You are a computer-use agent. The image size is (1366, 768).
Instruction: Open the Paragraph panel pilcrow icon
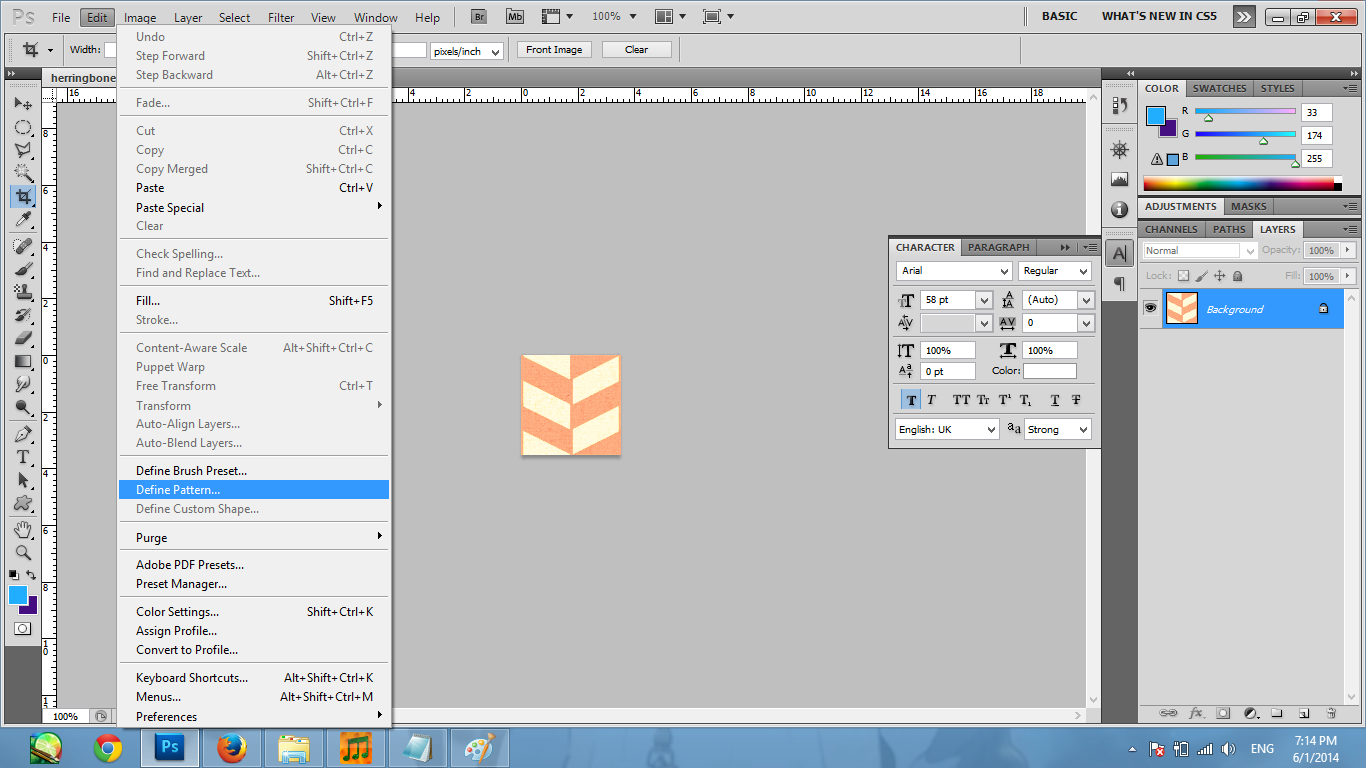click(x=1120, y=284)
